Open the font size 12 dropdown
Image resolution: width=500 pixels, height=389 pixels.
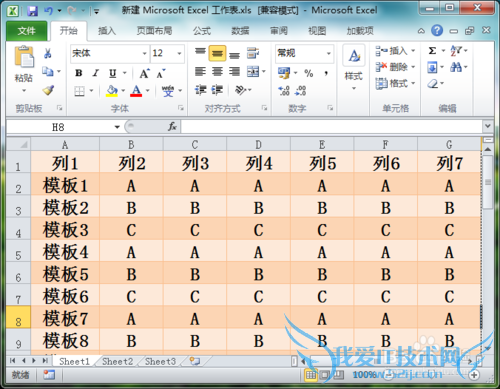(x=179, y=53)
